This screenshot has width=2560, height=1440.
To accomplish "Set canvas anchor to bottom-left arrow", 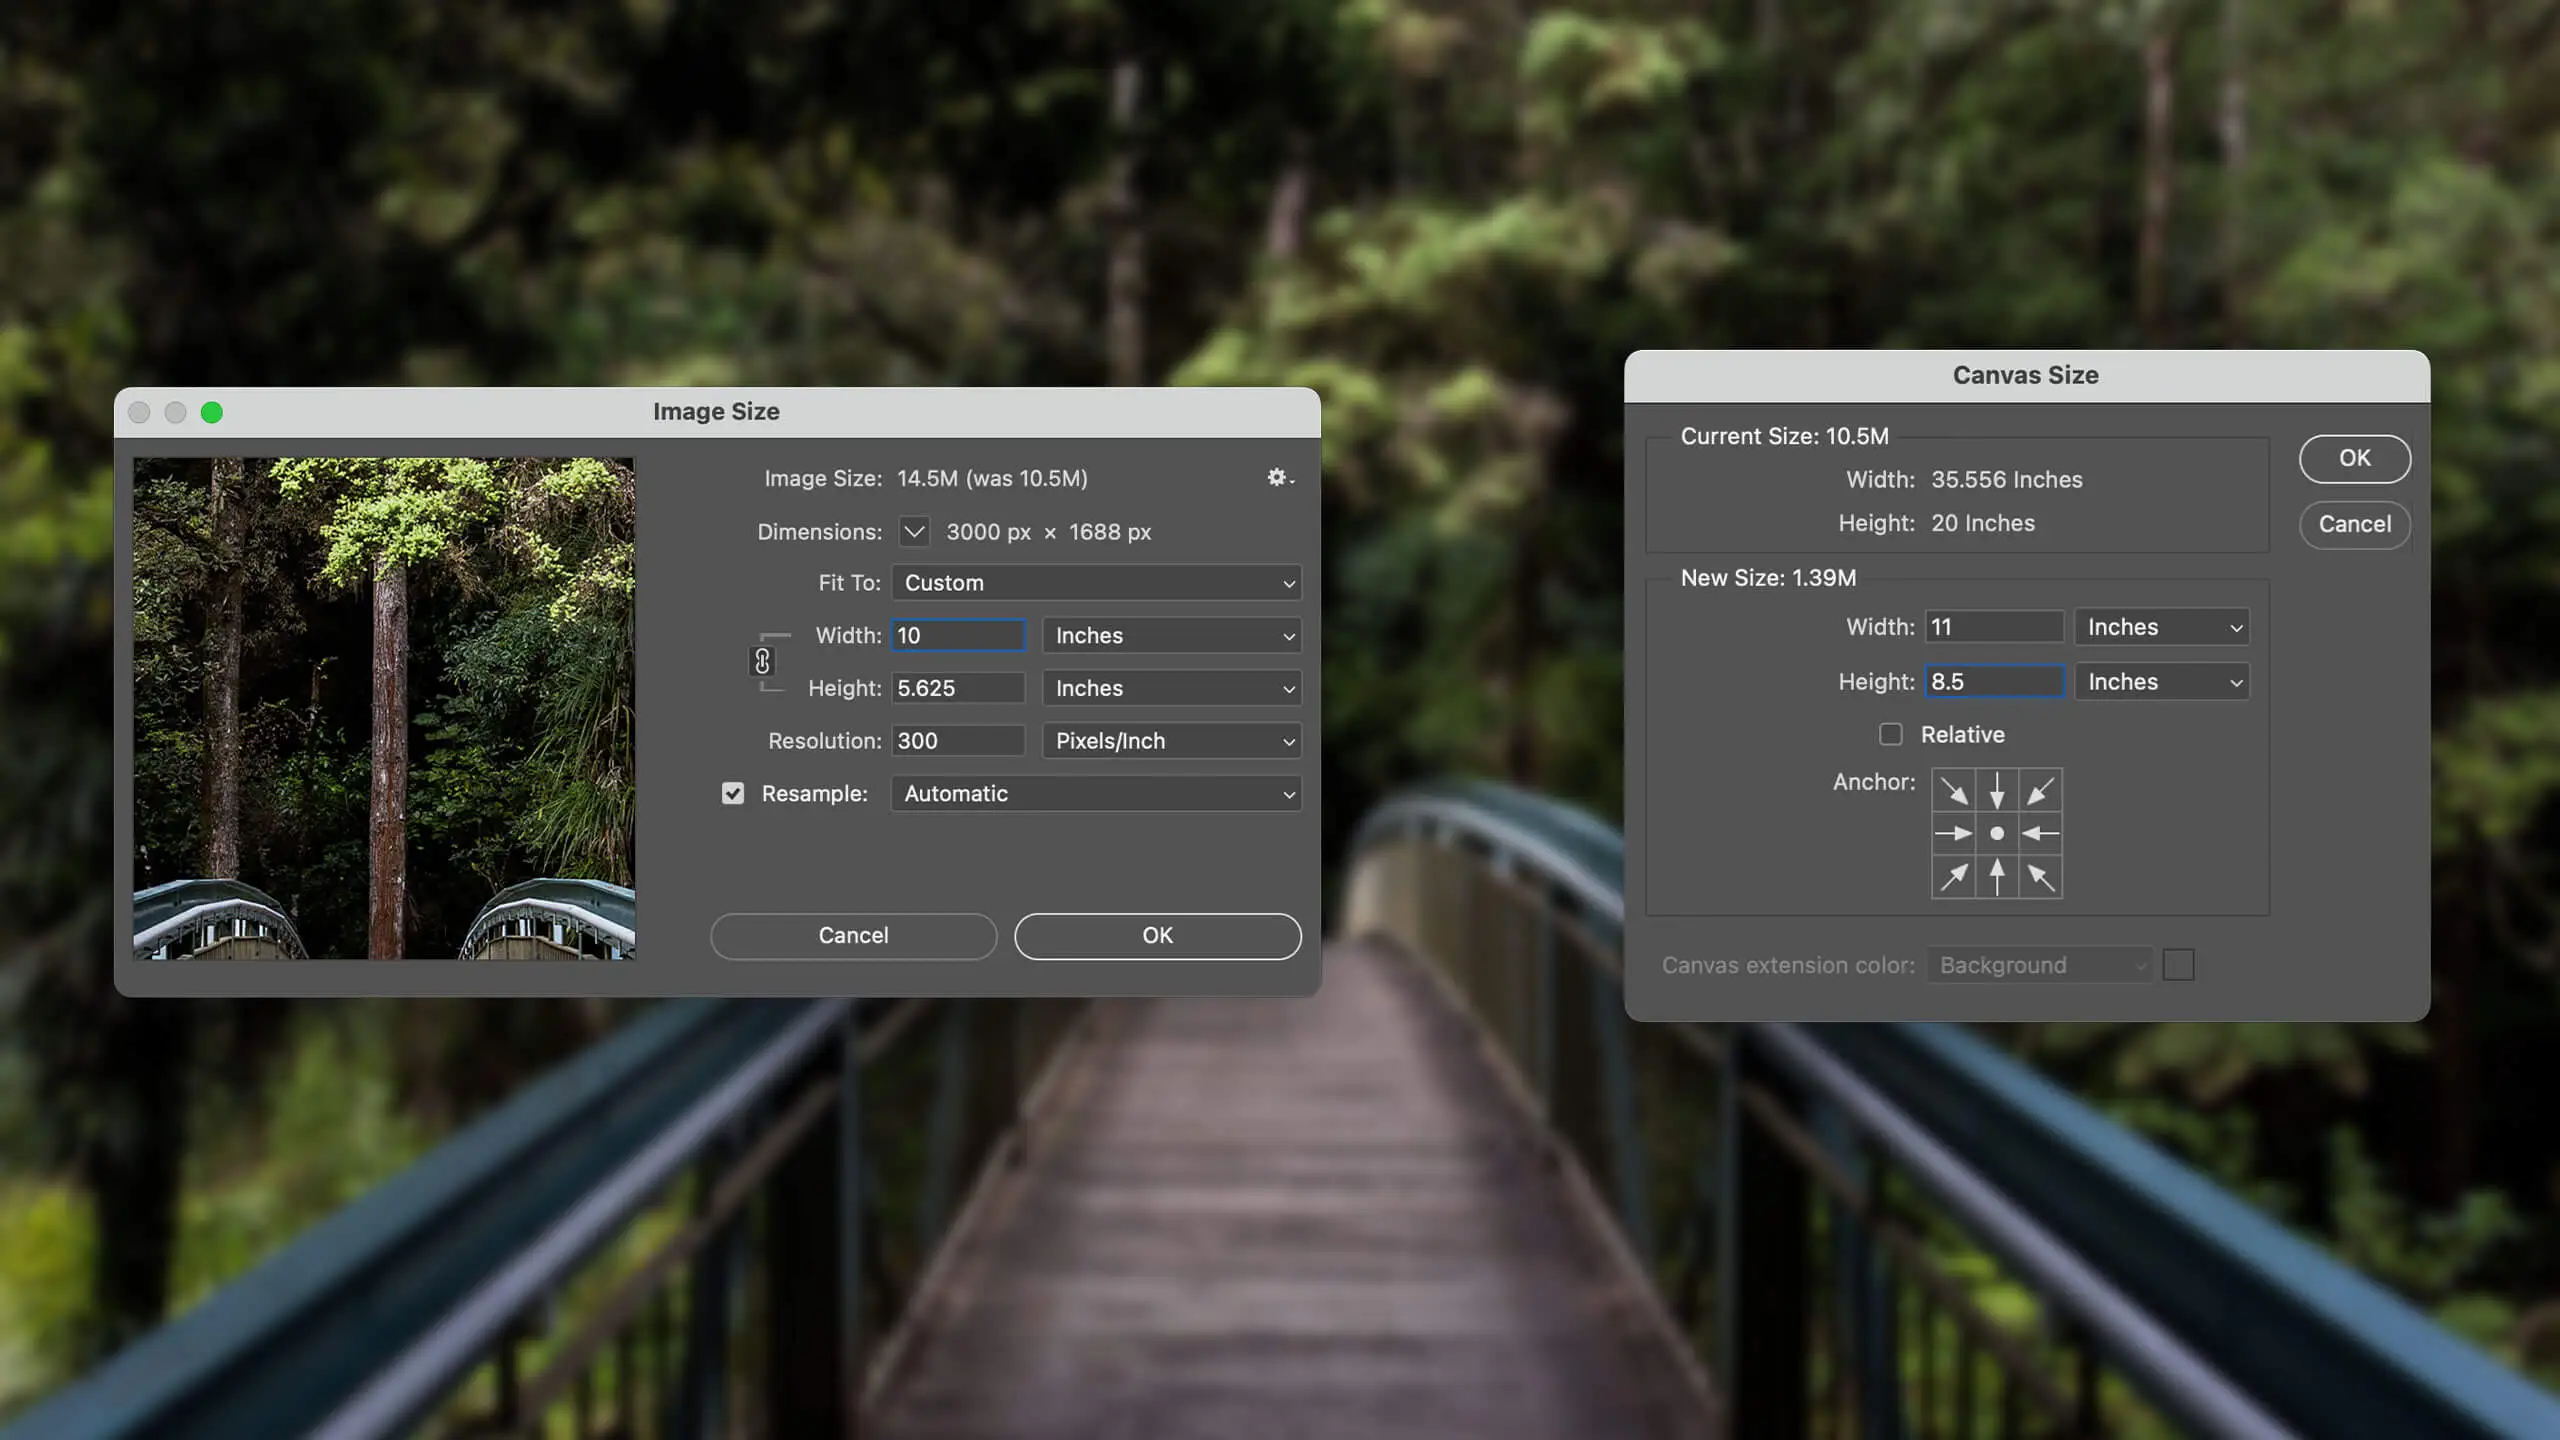I will point(1953,876).
